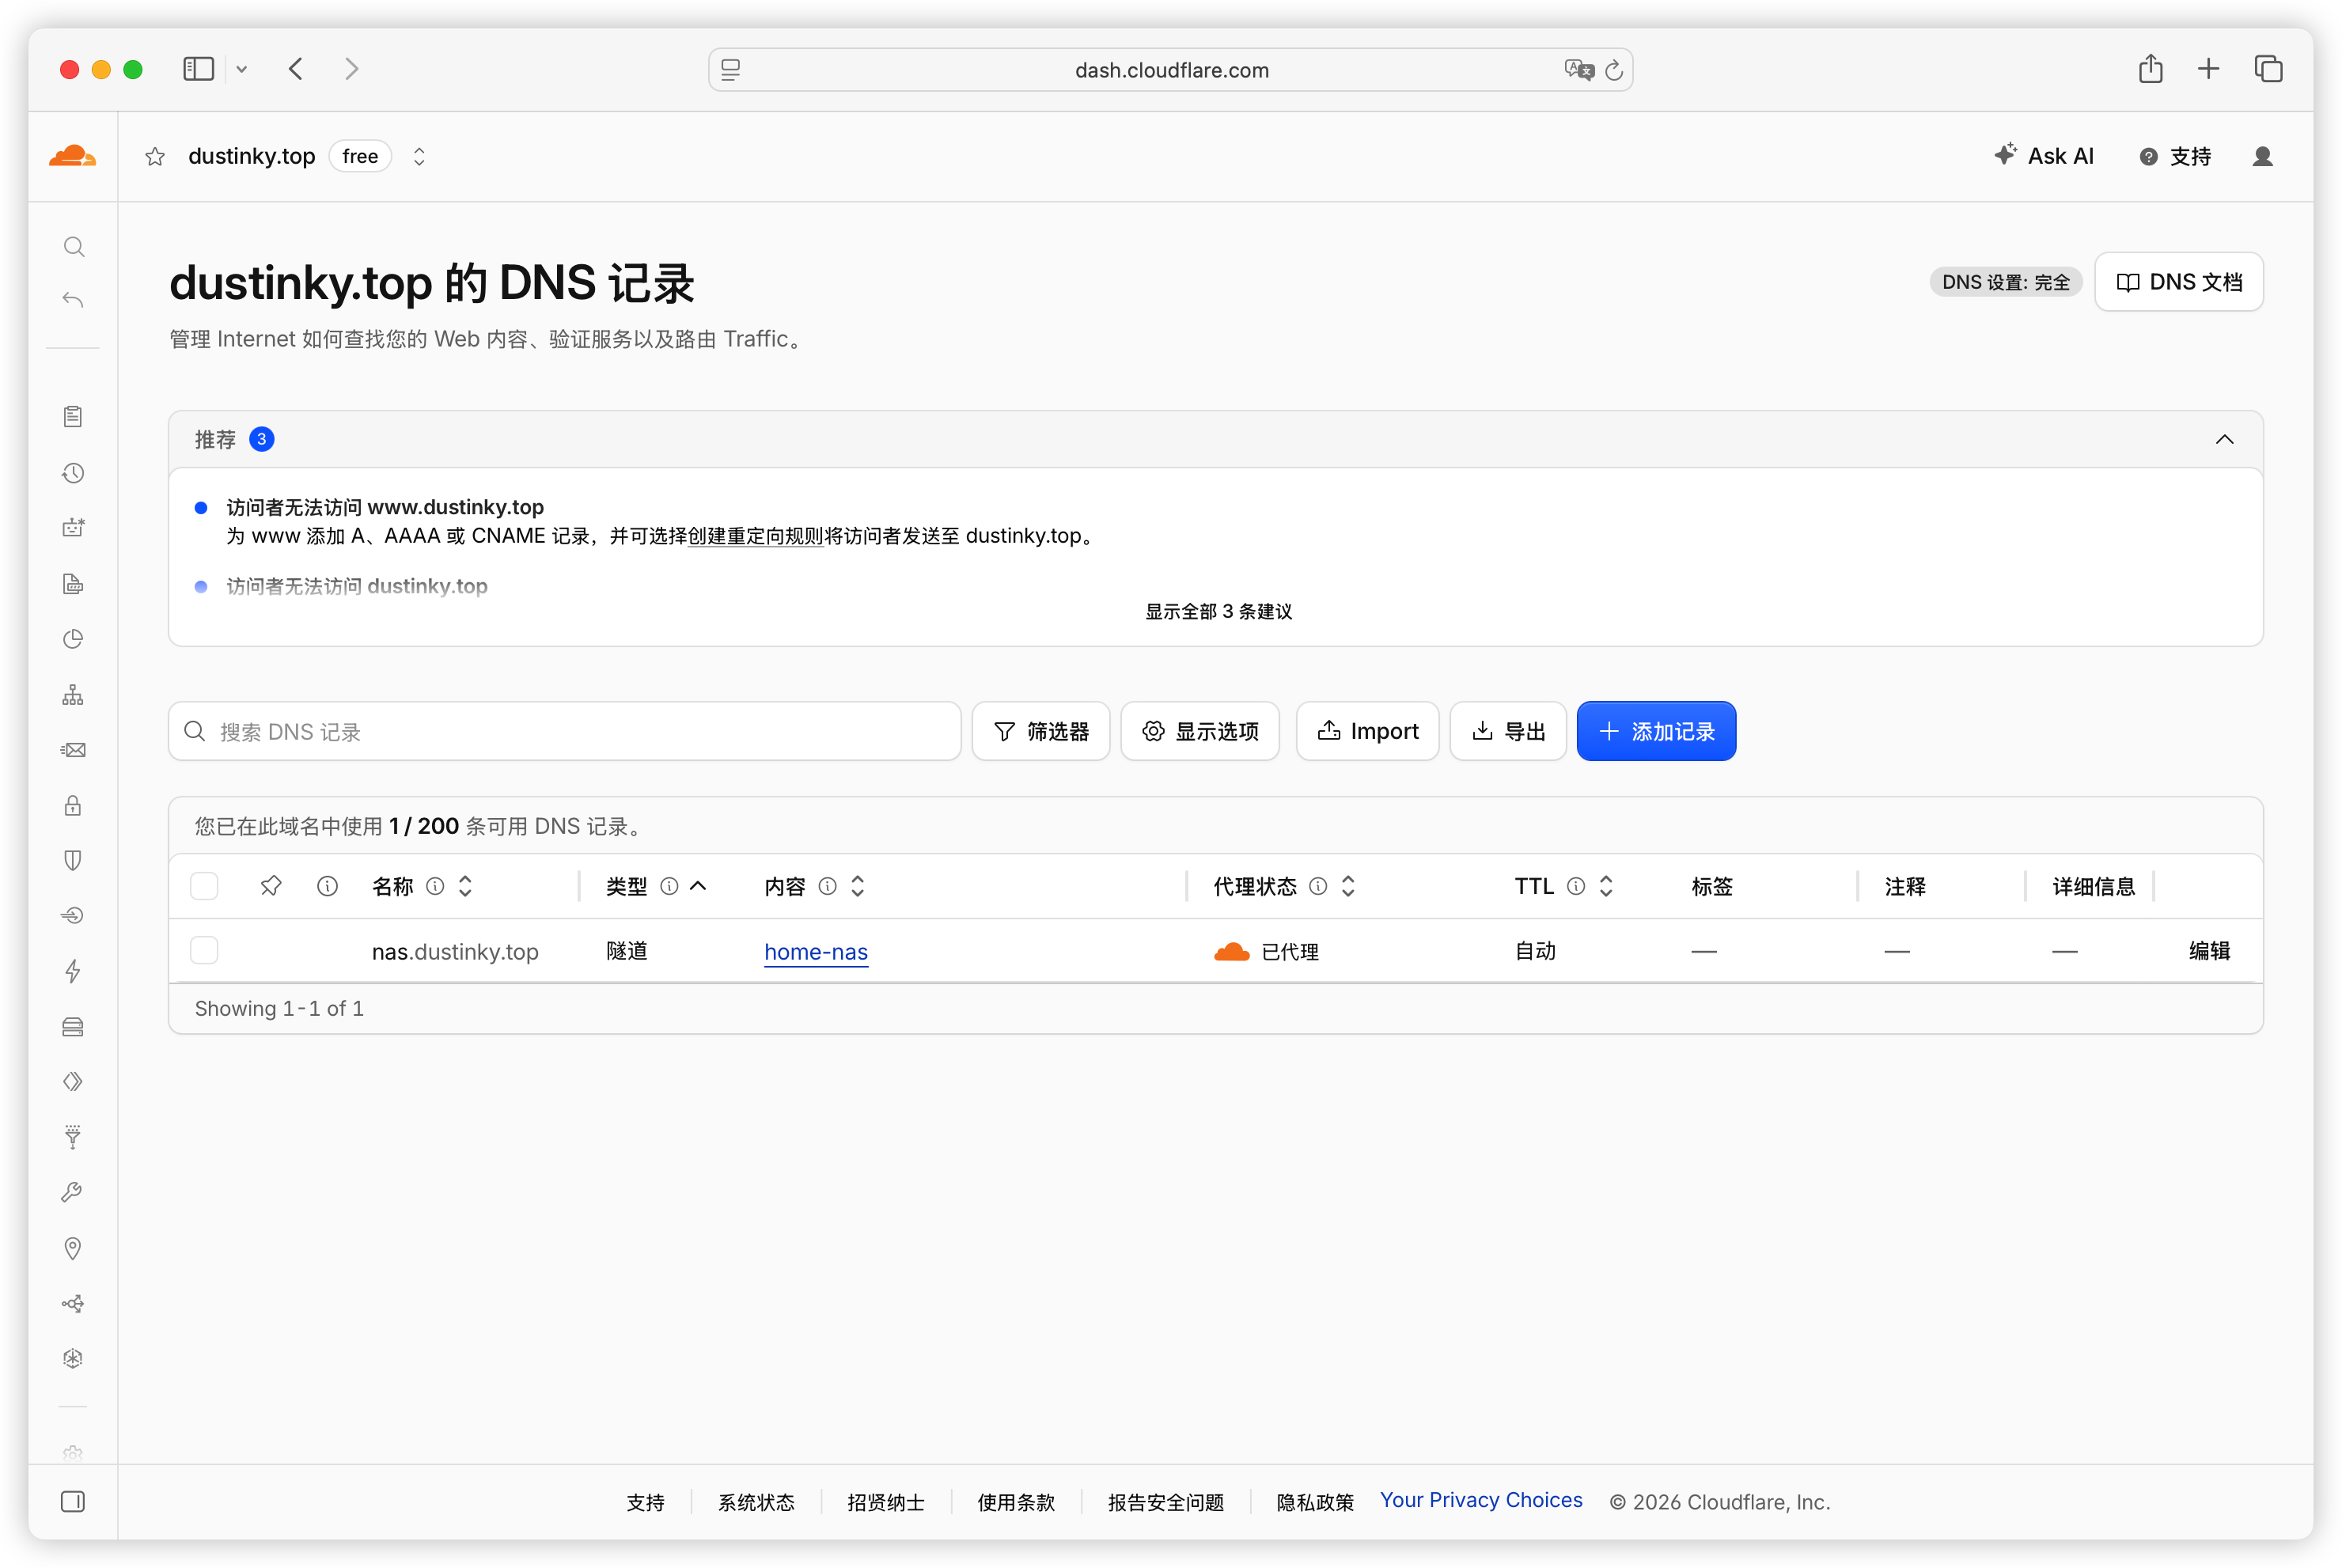The image size is (2342, 1568).
Task: Open 支持 help in top header
Action: pyautogui.click(x=2175, y=157)
